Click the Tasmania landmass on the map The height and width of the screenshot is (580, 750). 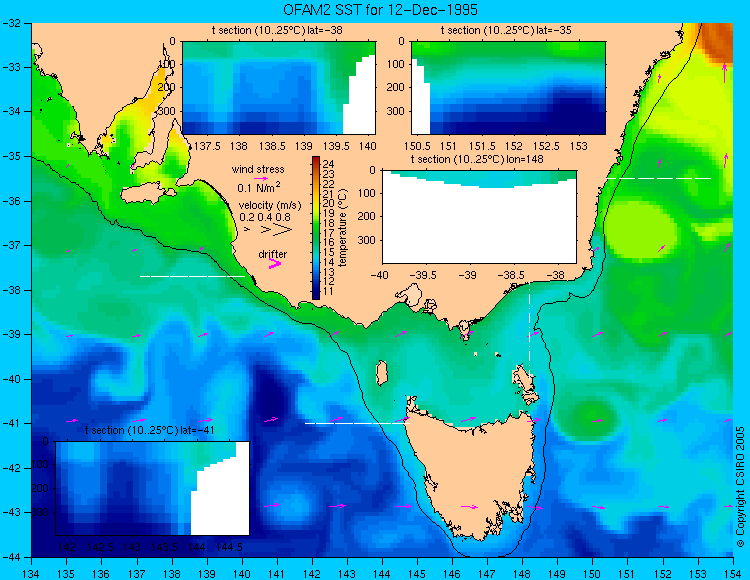coord(474,471)
